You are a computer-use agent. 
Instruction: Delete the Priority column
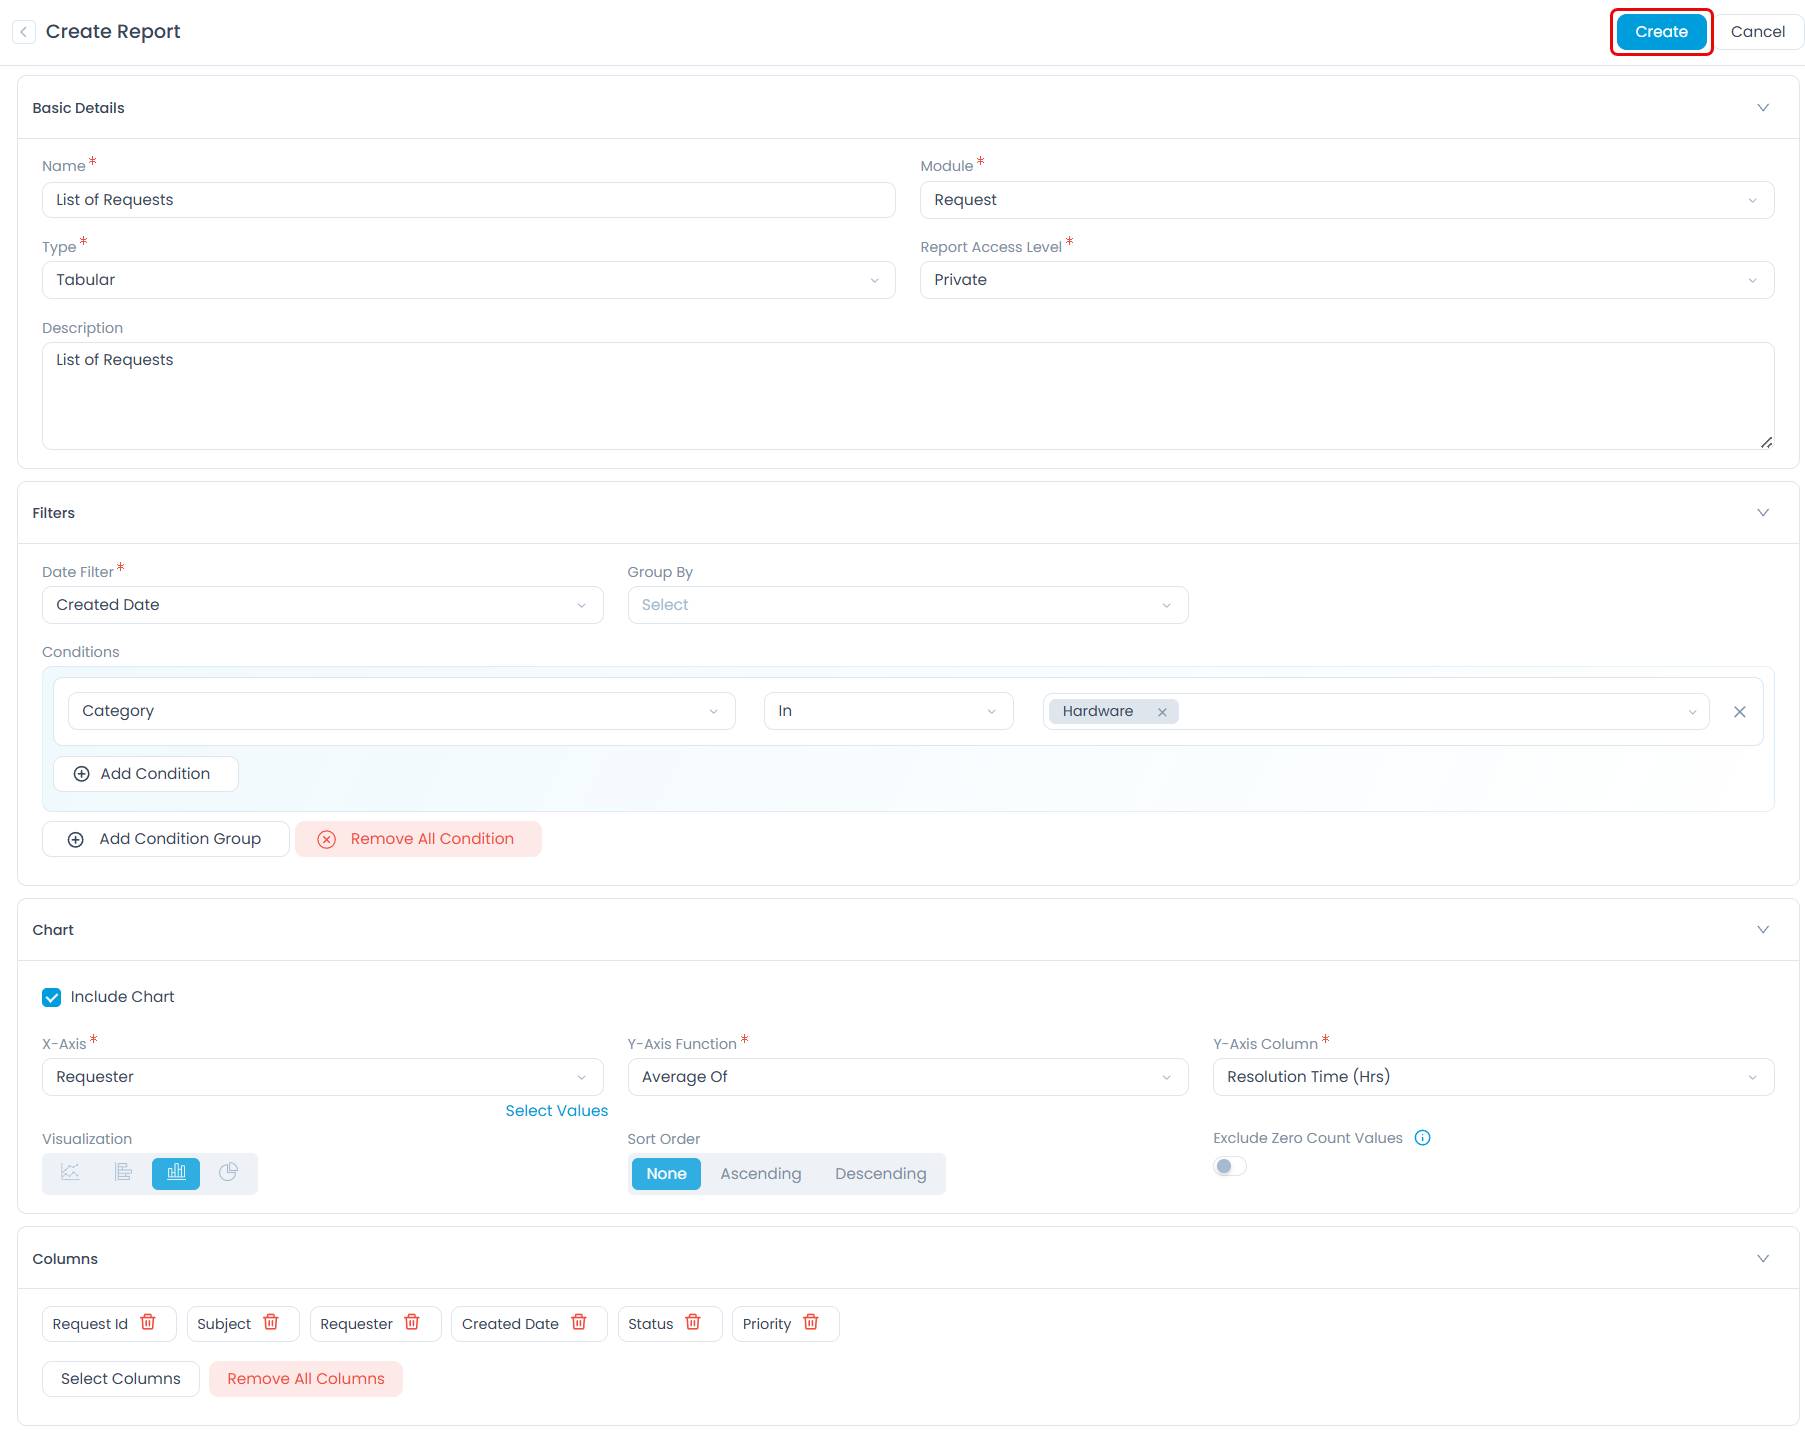tap(811, 1323)
